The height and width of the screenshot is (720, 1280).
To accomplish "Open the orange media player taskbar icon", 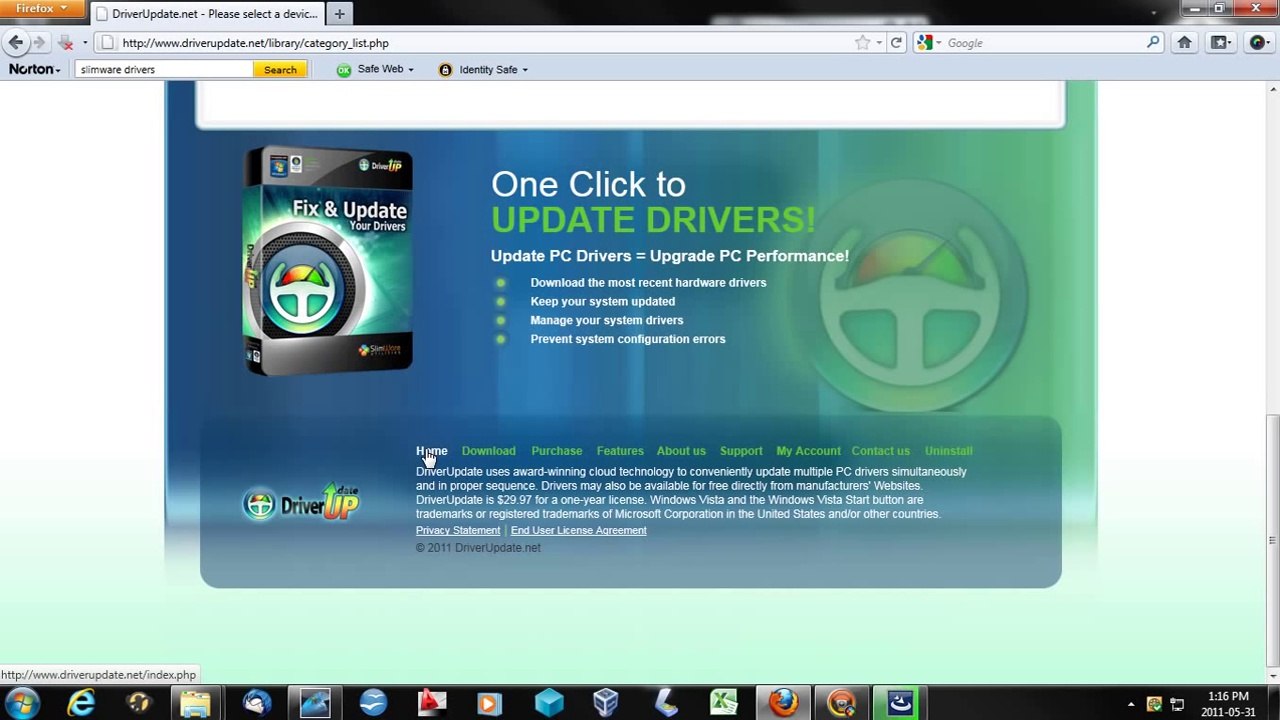I will [489, 703].
